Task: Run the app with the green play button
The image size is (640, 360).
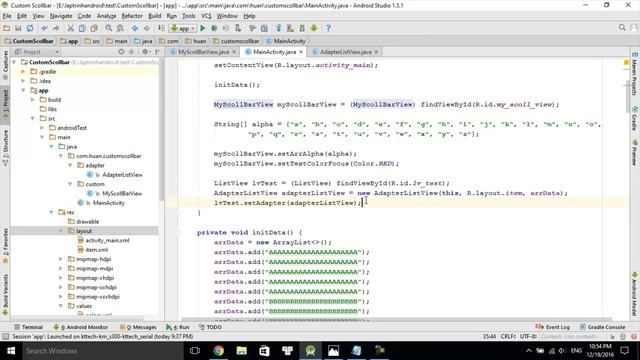Action: [x=203, y=28]
